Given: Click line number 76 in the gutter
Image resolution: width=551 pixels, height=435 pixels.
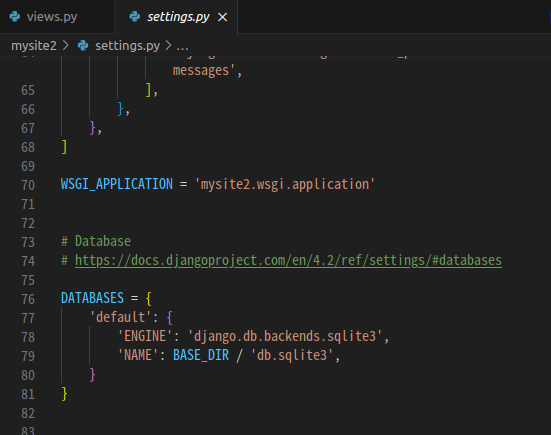Looking at the screenshot, I should (28, 299).
